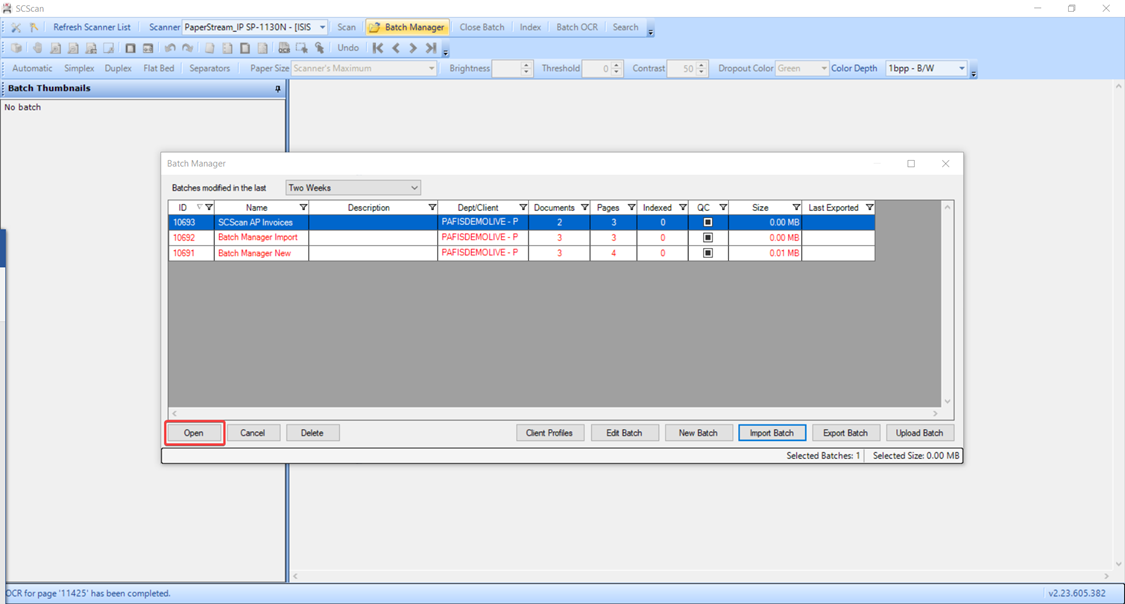
Task: Open the Color Depth dropdown
Action: (x=962, y=69)
